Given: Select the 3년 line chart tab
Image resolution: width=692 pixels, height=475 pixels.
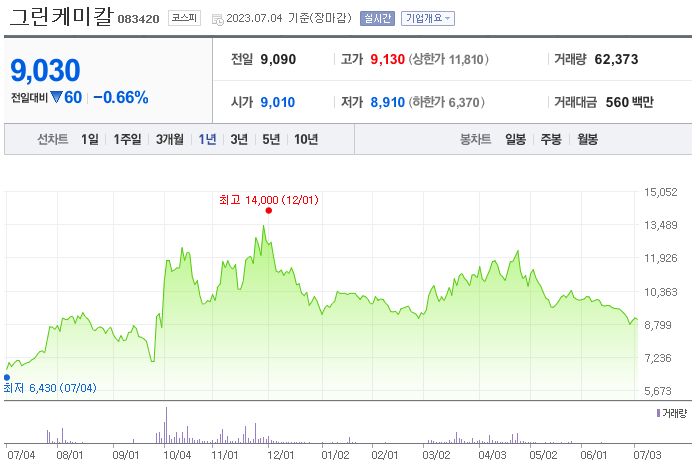Looking at the screenshot, I should point(239,139).
